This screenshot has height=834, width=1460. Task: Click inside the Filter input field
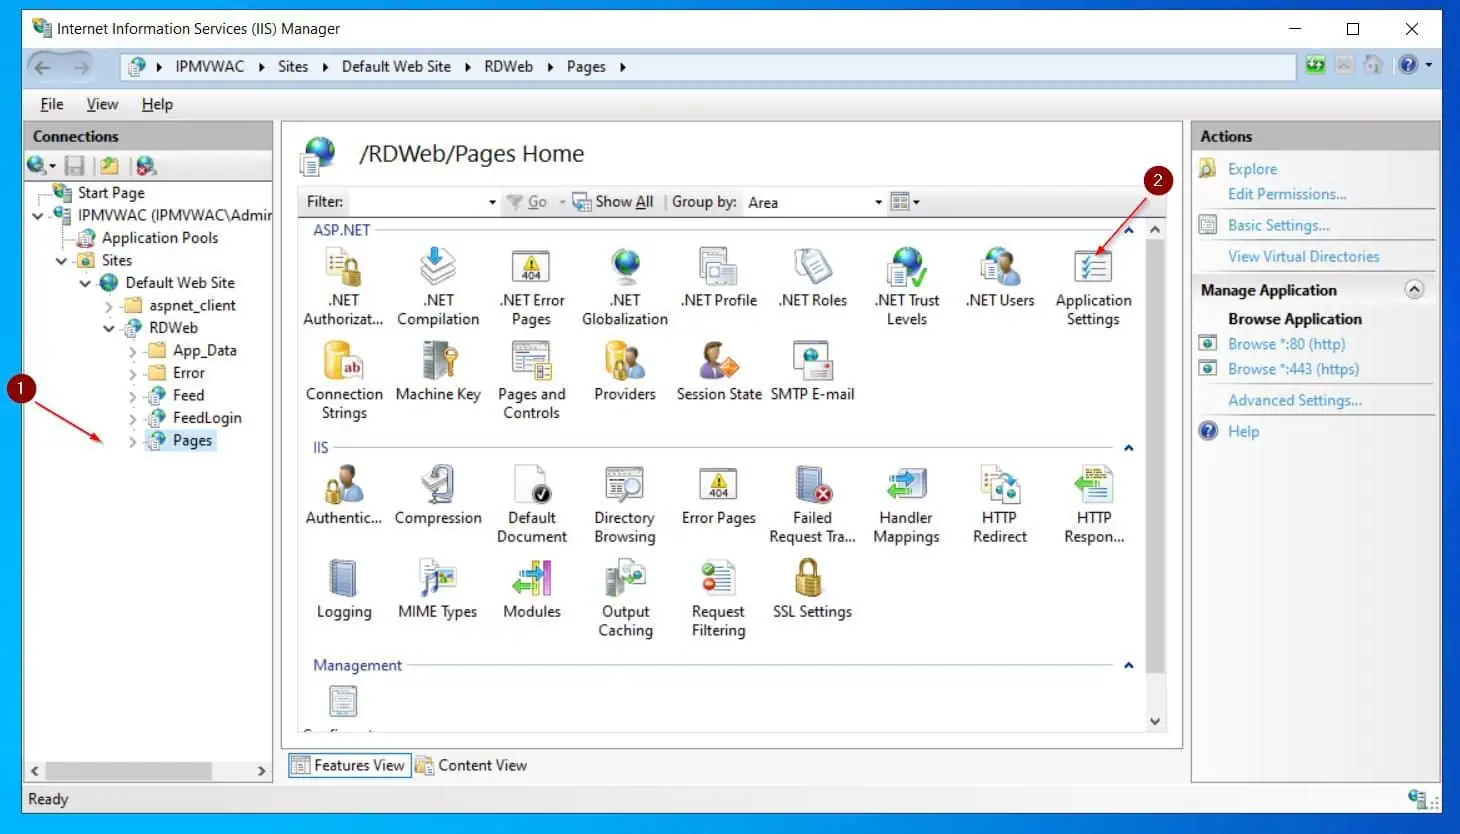point(415,202)
